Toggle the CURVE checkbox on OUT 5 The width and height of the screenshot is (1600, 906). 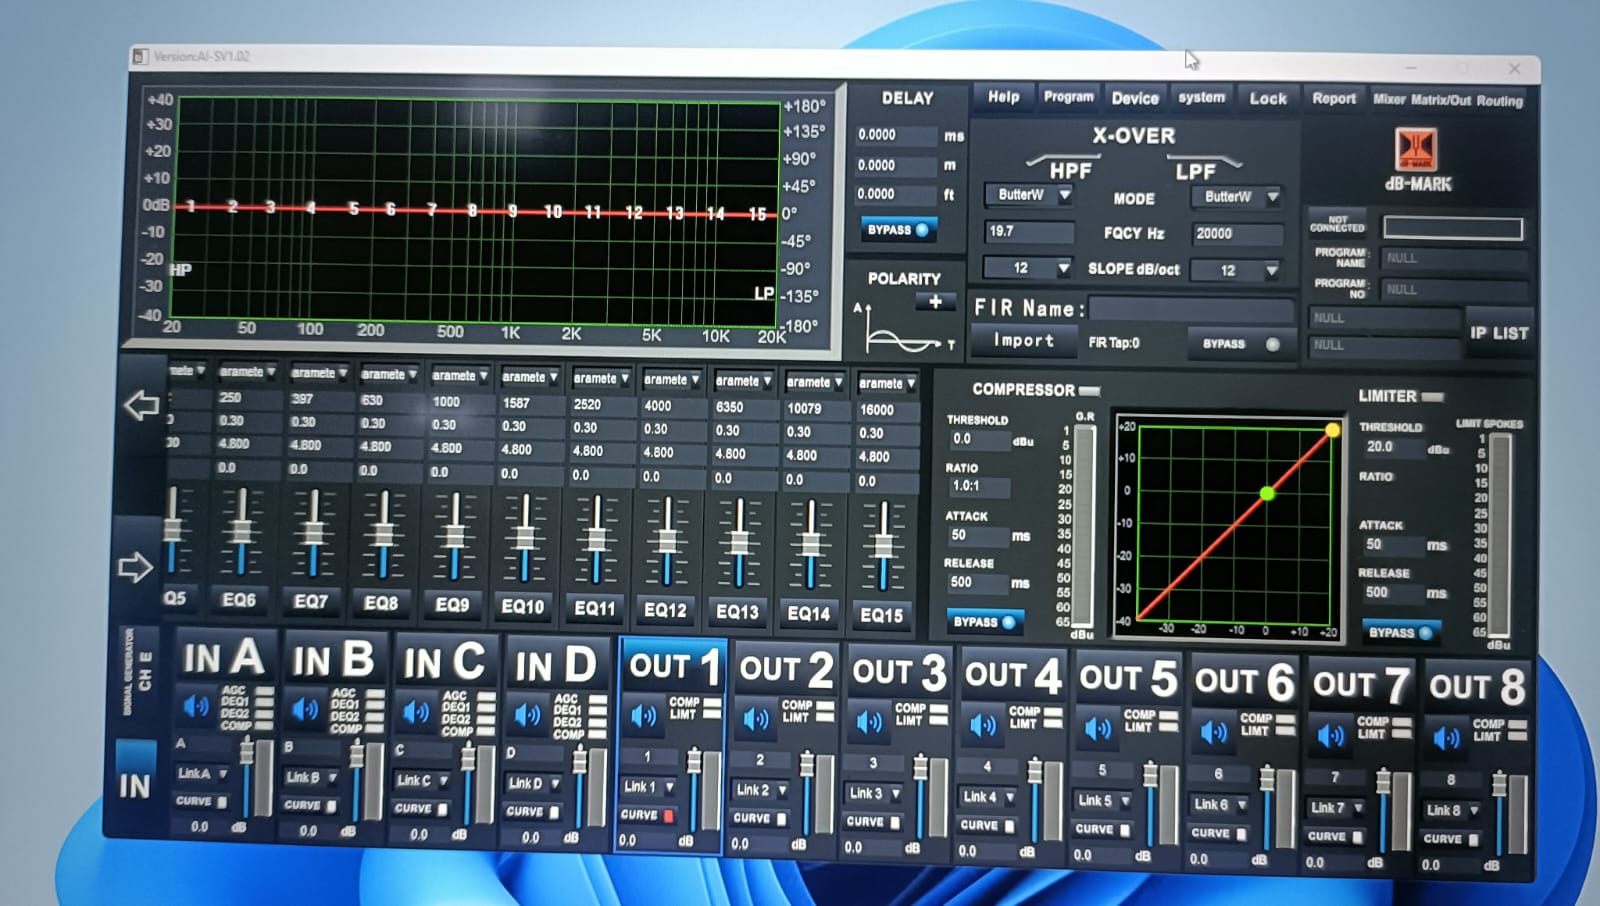point(1125,830)
